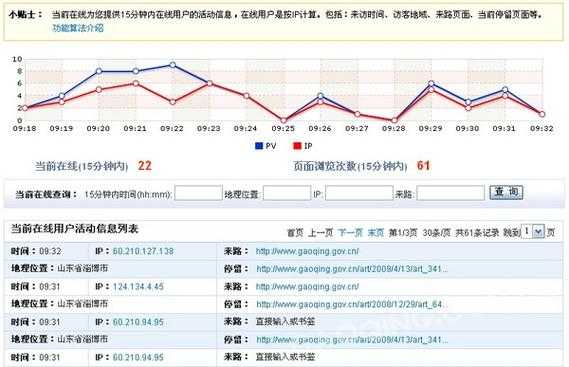Screen dimensions: 569x367
Task: Open the 功能算法介绍 link
Action: point(78,28)
